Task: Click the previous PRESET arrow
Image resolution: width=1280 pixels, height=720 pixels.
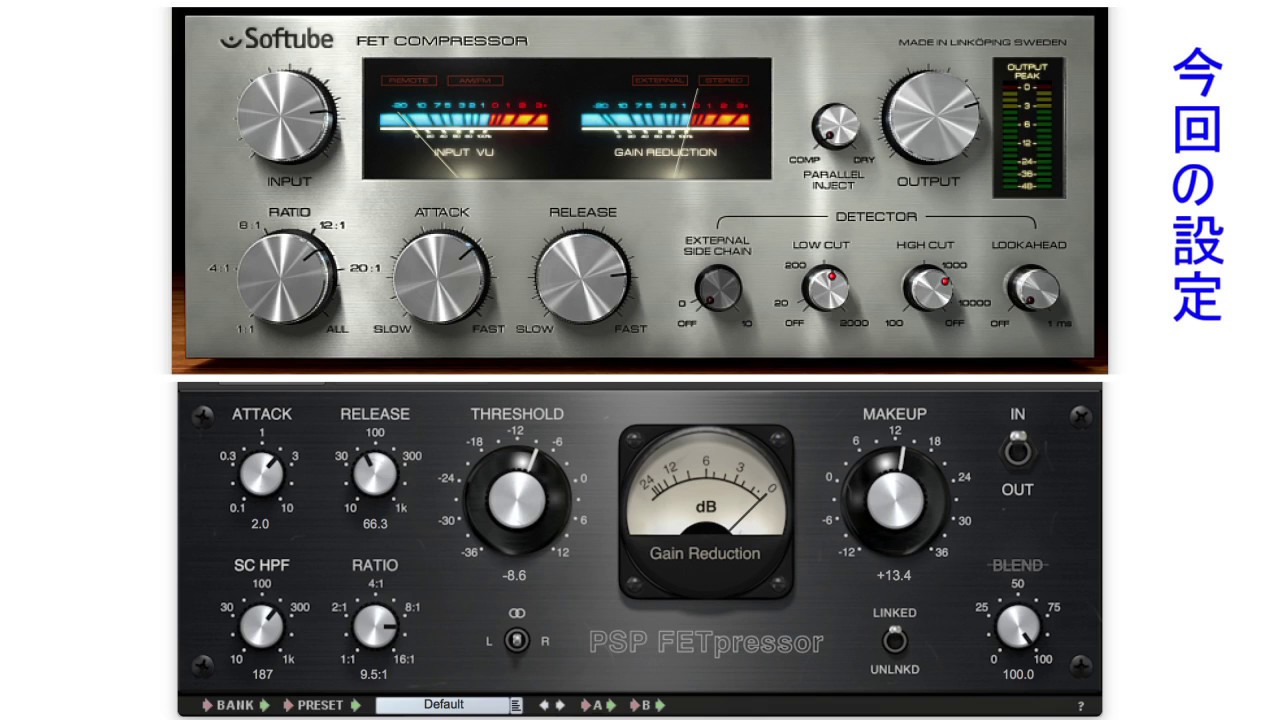Action: click(289, 705)
